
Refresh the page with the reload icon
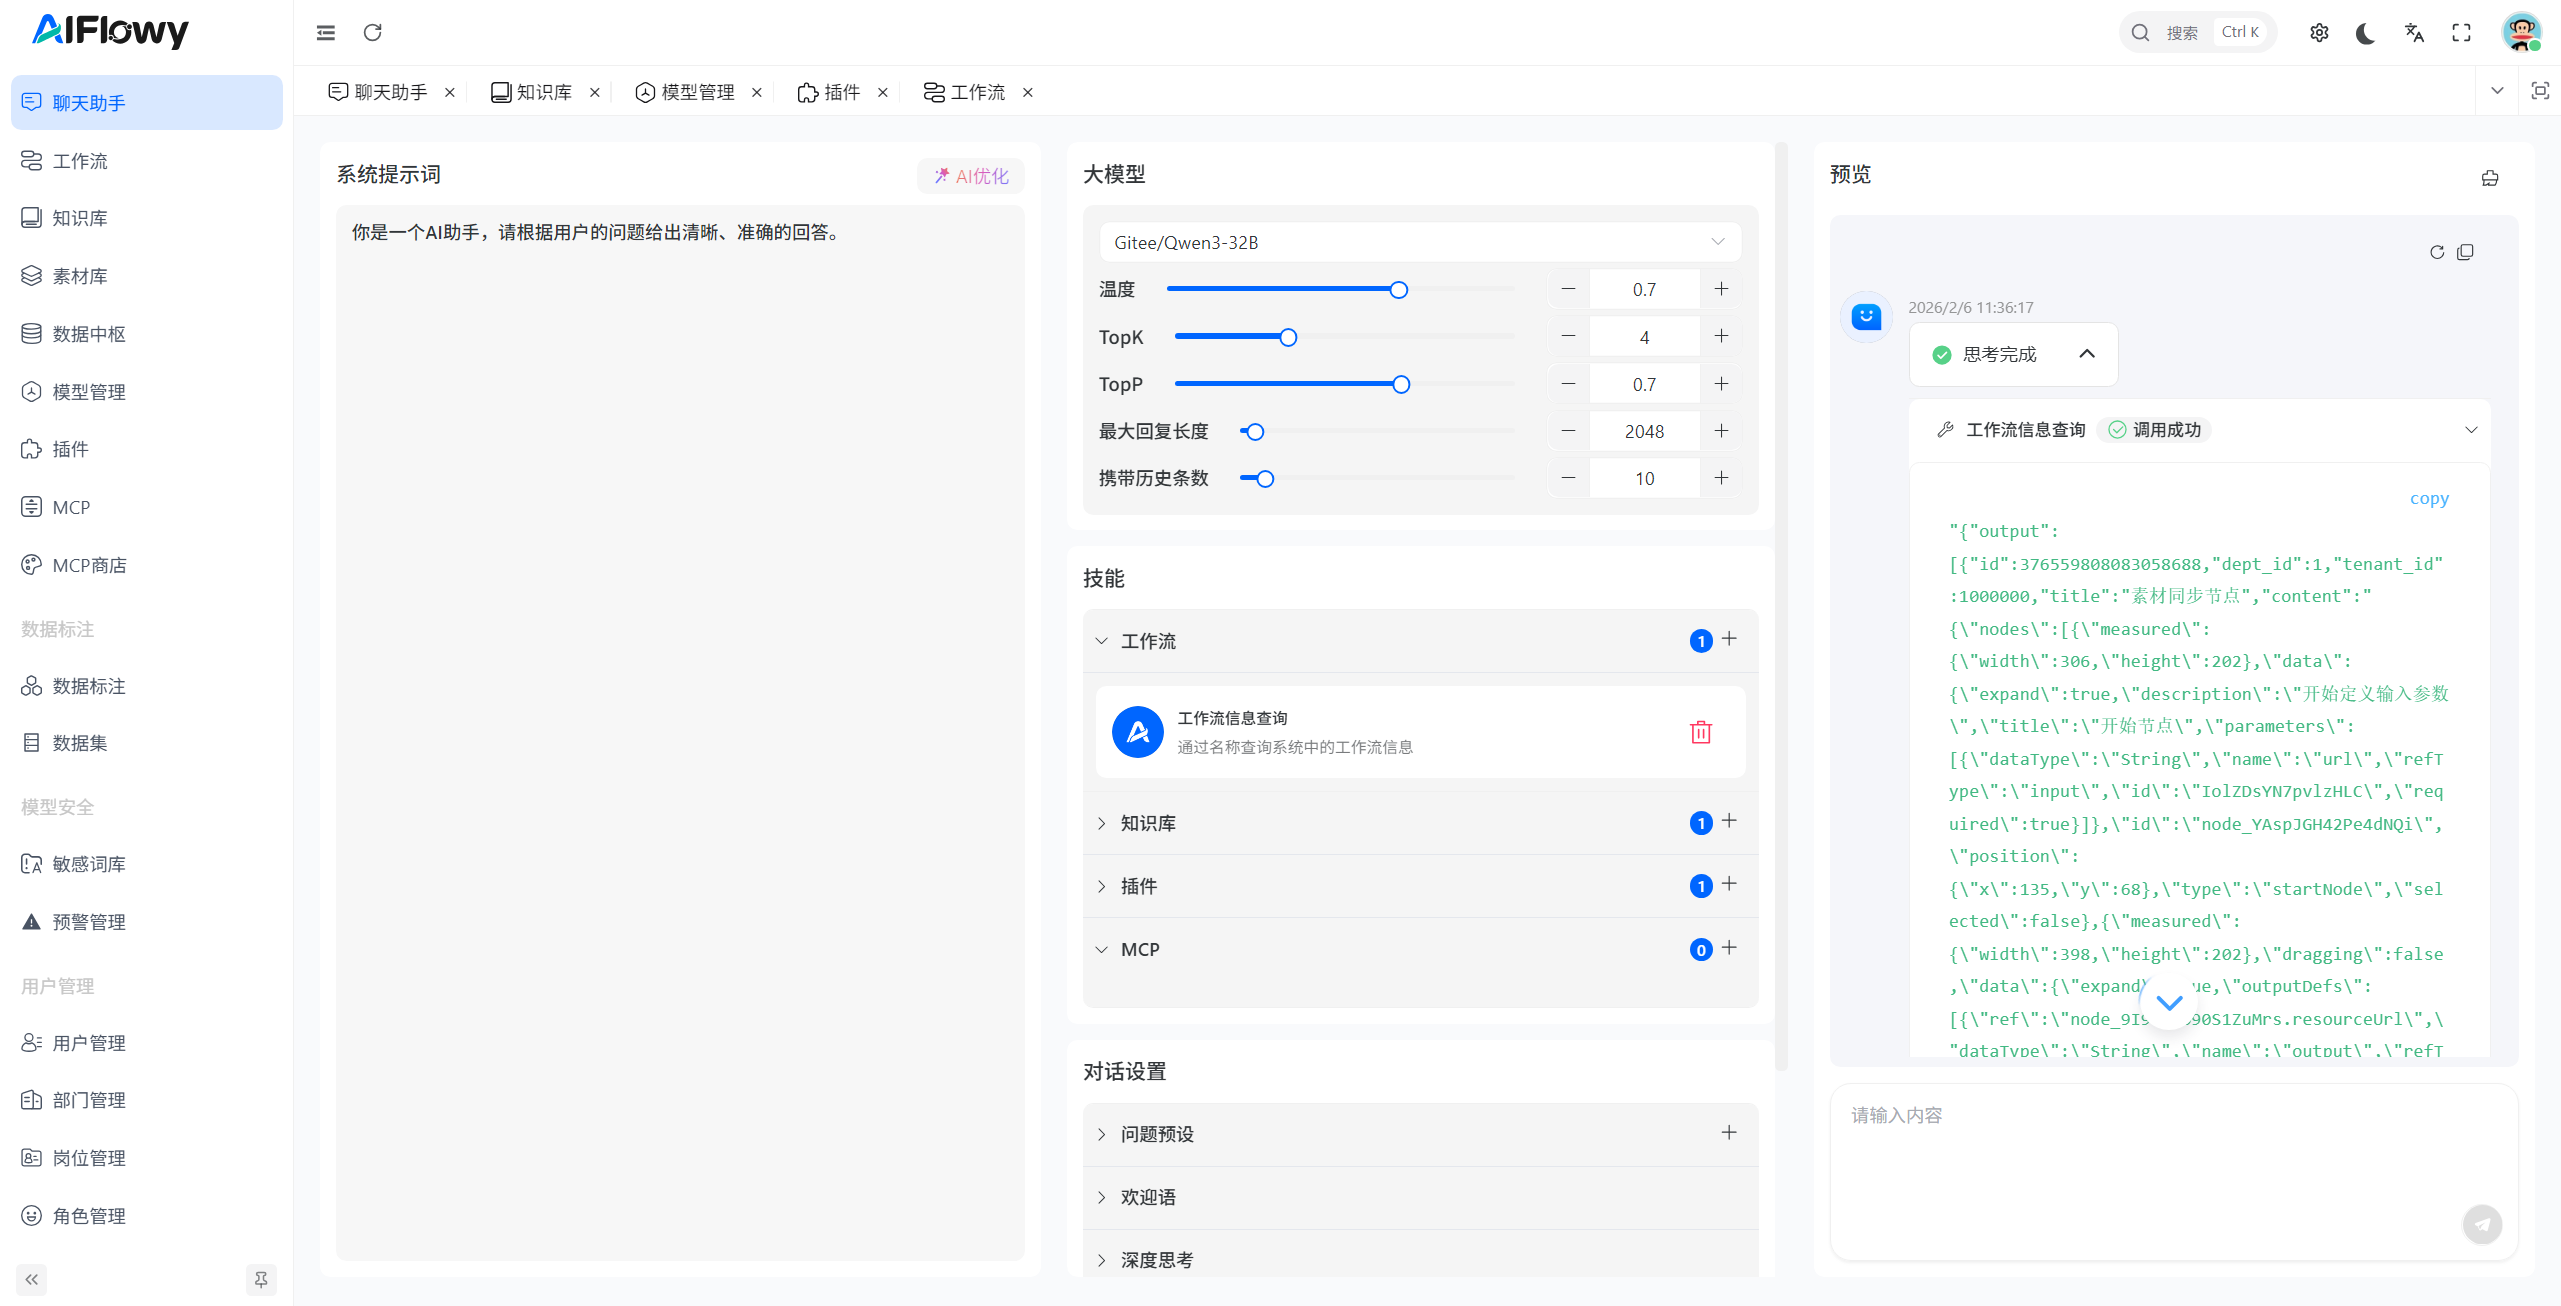373,32
